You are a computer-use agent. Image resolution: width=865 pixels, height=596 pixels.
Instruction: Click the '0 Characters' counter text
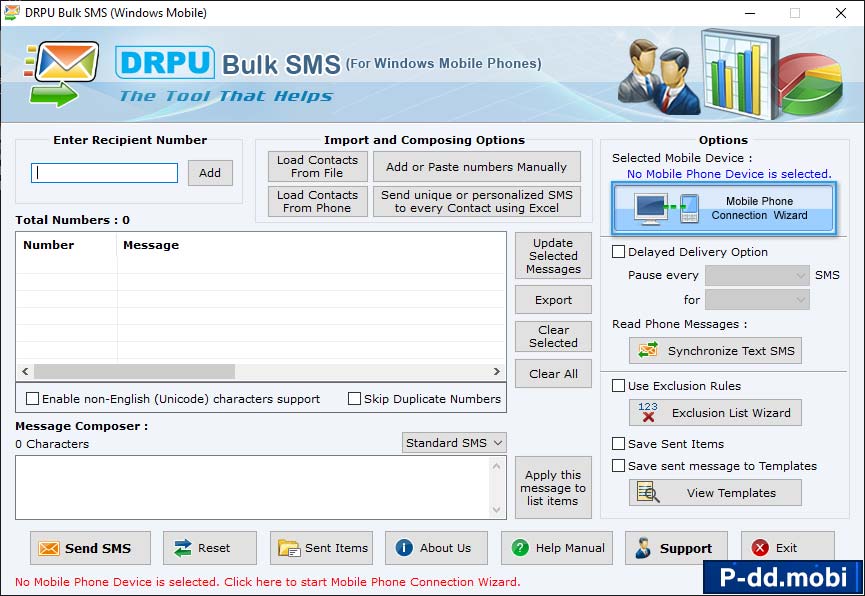click(x=52, y=444)
